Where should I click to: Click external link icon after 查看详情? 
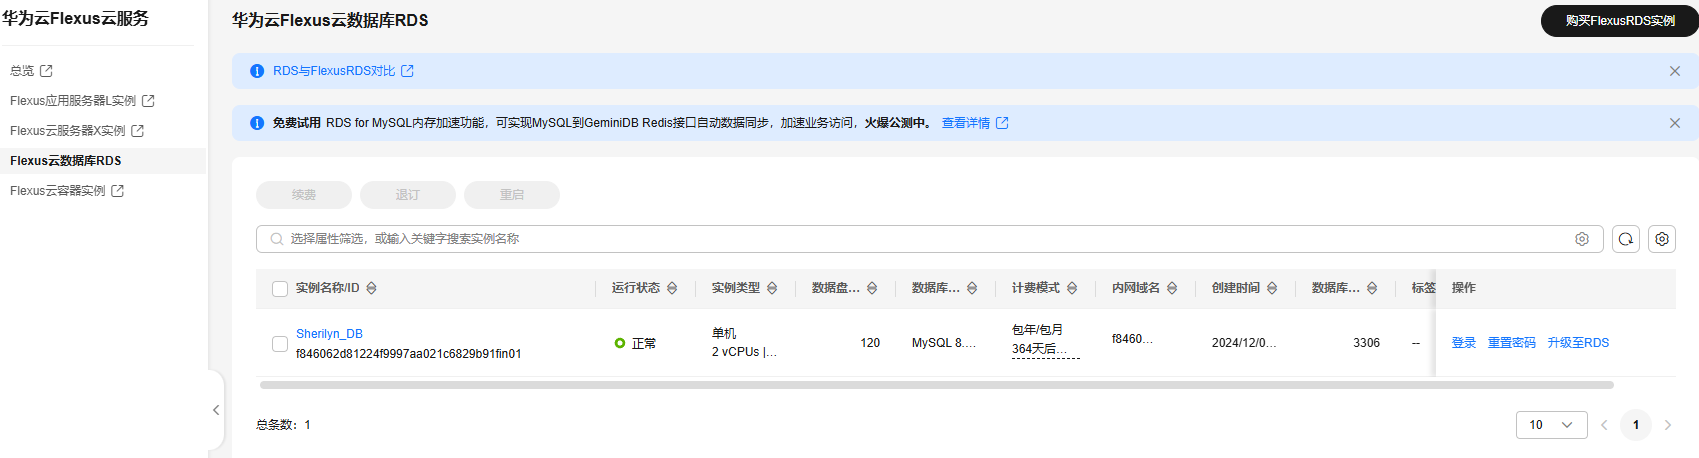point(1002,123)
